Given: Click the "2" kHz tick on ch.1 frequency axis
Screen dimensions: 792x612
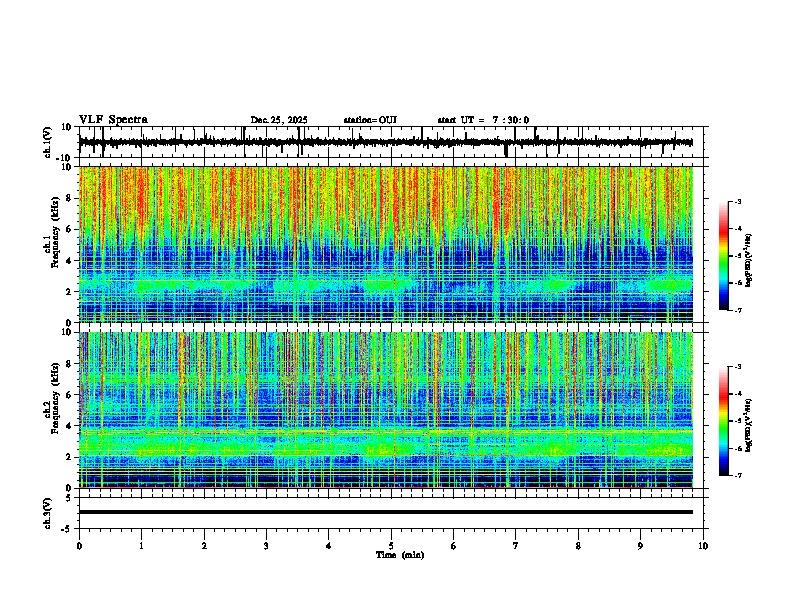Looking at the screenshot, I should coord(70,292).
